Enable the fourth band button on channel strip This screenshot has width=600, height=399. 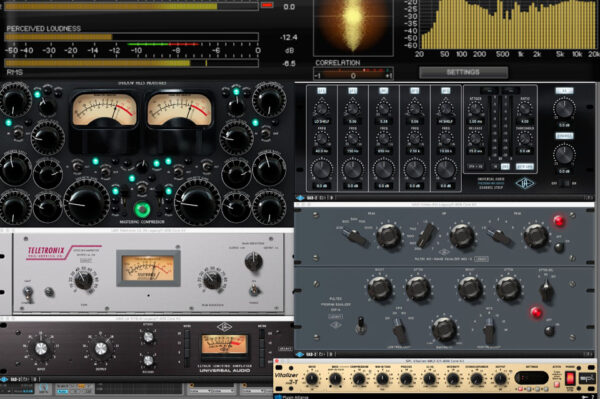coord(414,91)
